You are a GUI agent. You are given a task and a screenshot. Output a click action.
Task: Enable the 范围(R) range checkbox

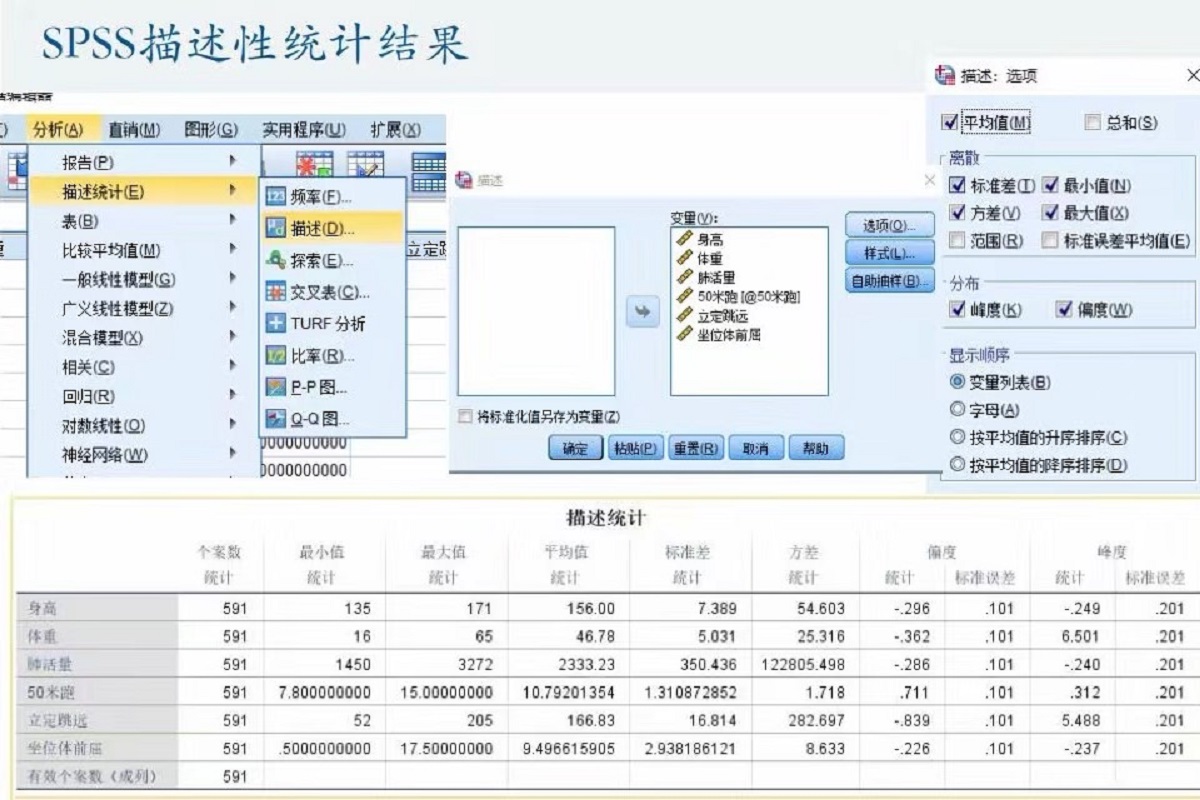(957, 240)
